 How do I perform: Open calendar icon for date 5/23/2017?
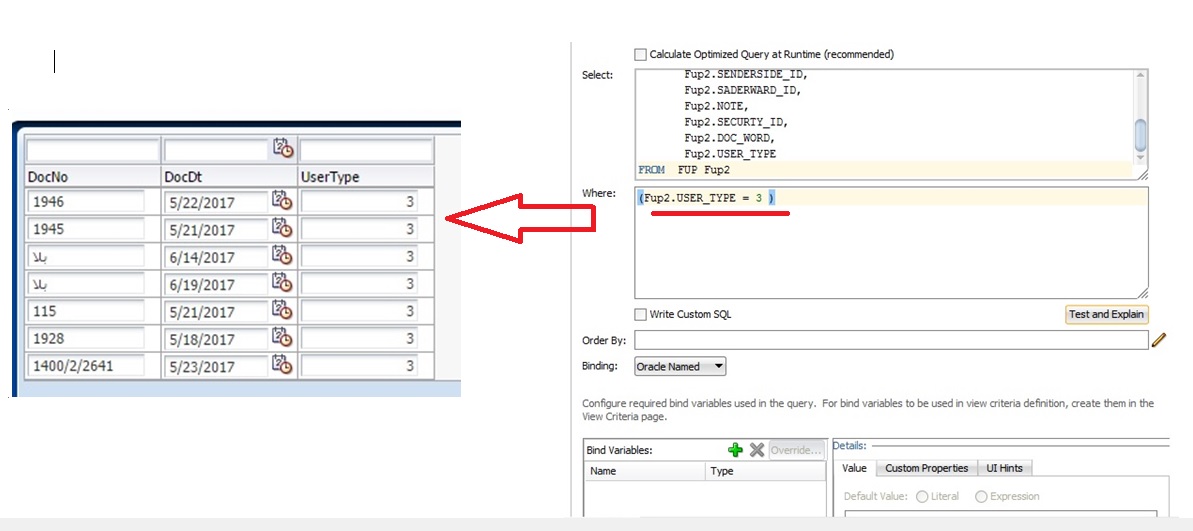282,366
